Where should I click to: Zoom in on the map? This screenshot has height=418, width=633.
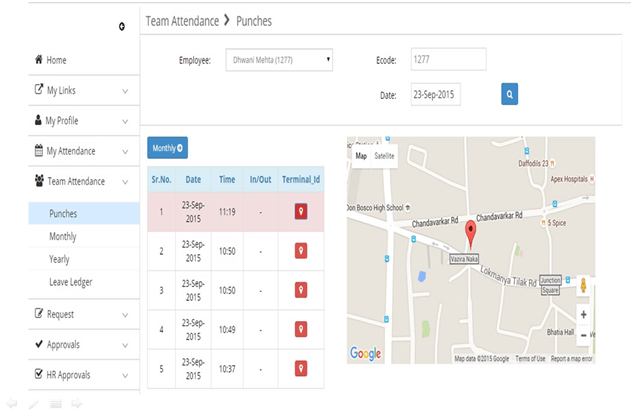point(583,314)
